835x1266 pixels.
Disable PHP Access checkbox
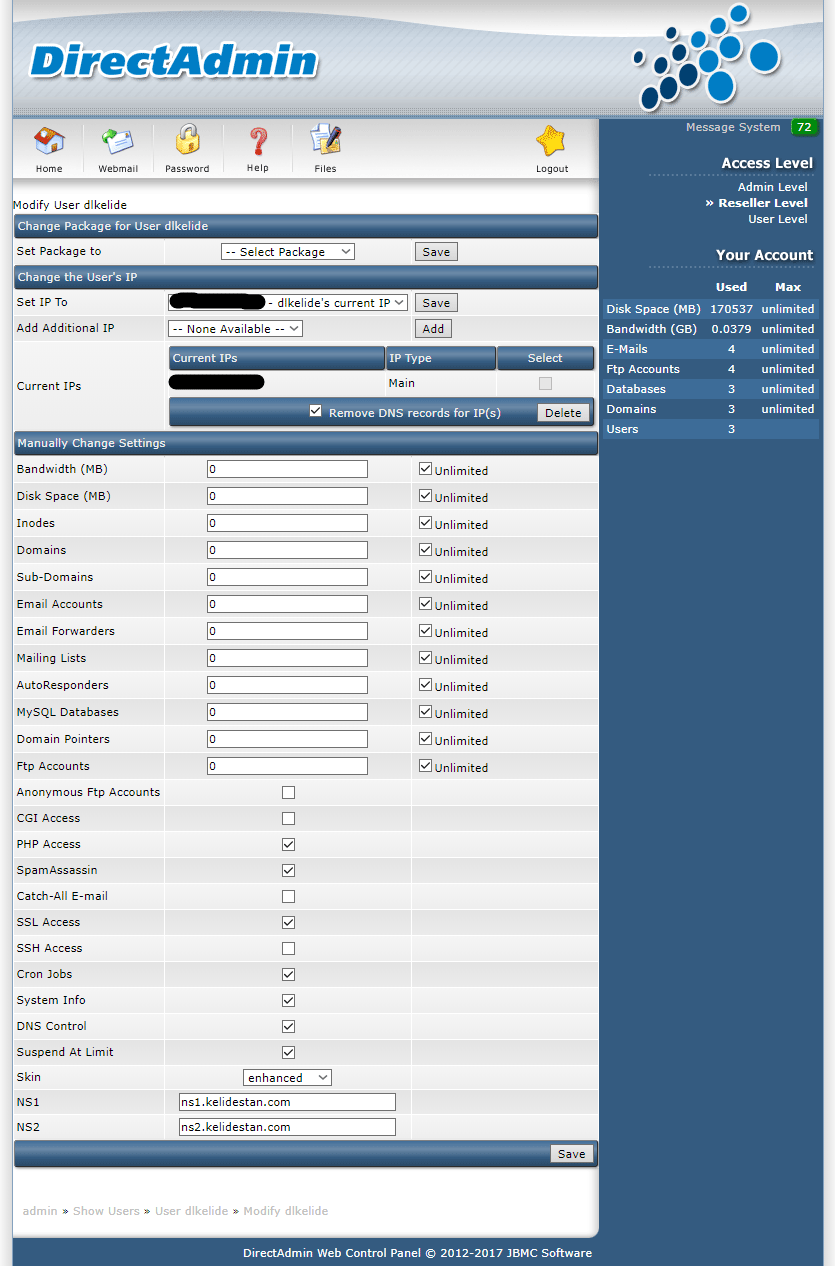pos(288,844)
